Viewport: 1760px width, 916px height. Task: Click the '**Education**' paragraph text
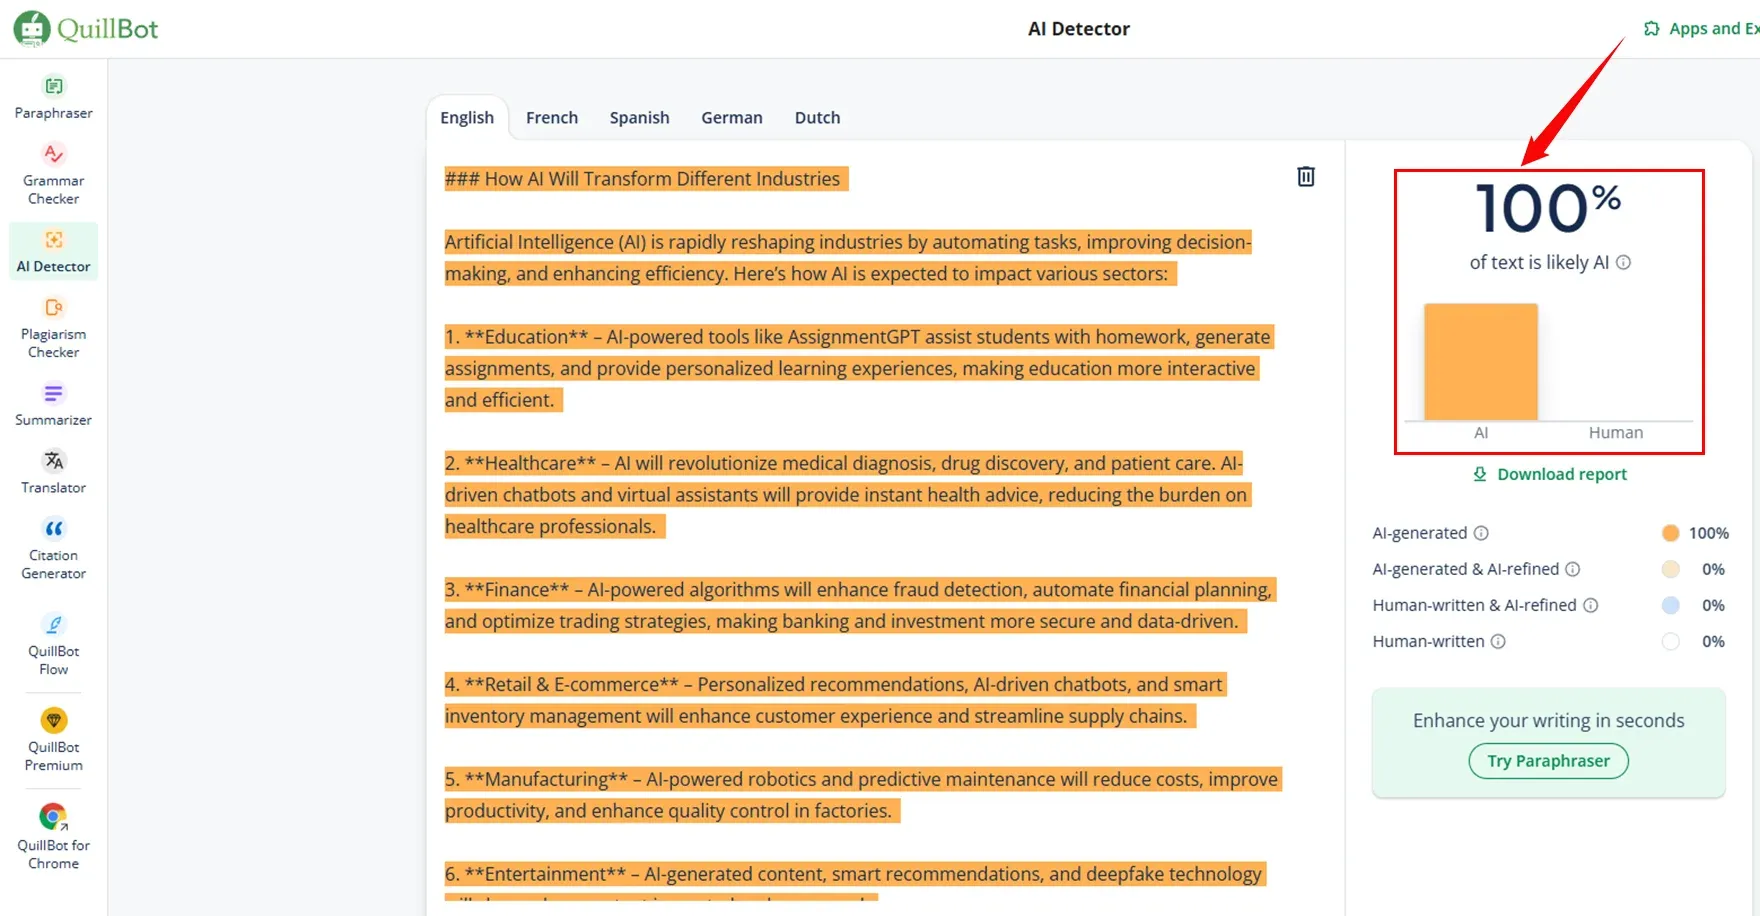click(x=860, y=368)
